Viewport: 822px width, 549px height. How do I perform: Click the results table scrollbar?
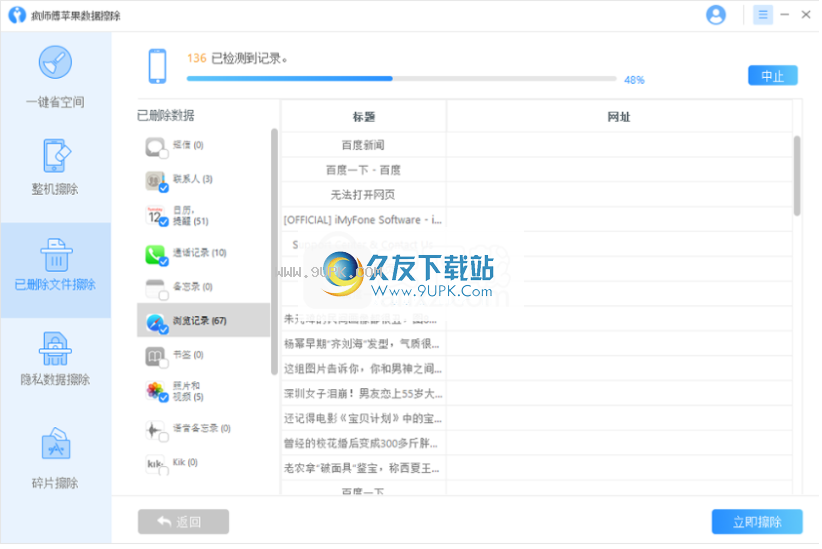click(799, 177)
